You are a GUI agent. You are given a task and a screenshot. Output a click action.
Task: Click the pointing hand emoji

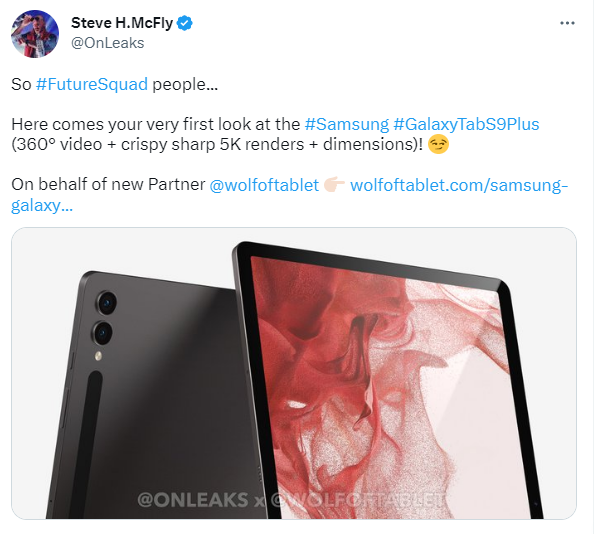pos(334,184)
